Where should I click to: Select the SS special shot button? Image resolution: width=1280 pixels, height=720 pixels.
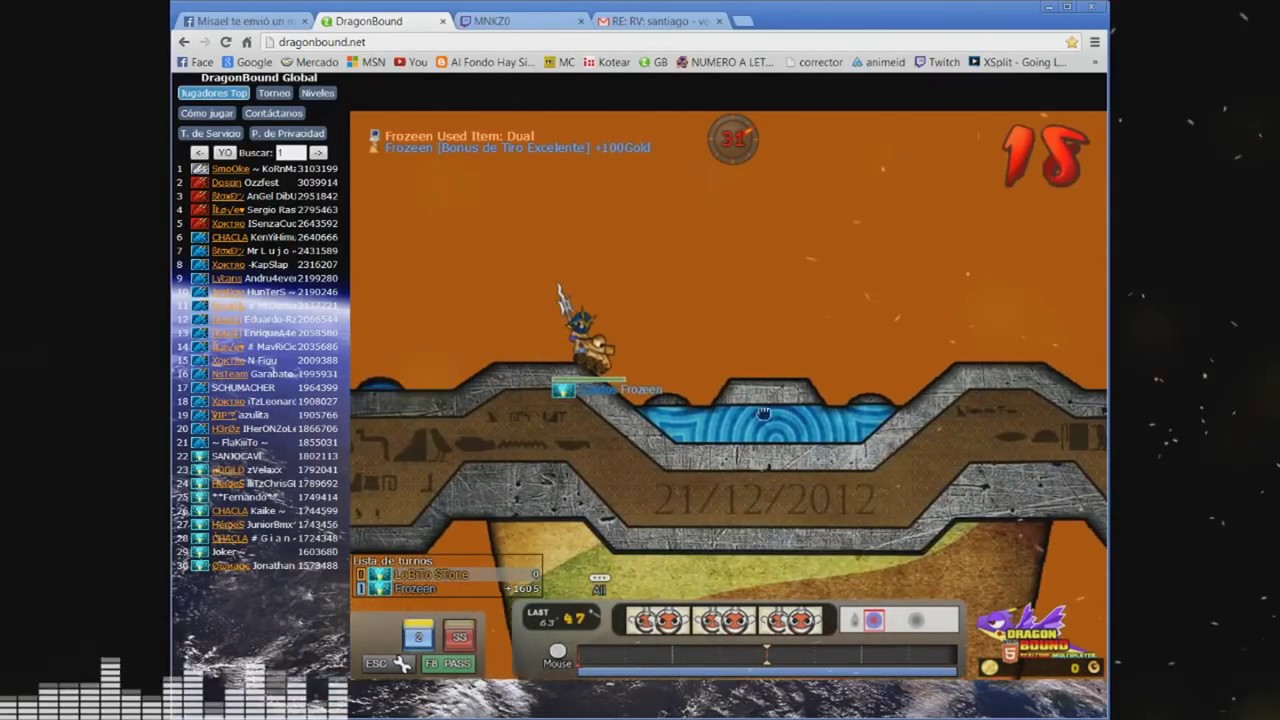tap(459, 636)
